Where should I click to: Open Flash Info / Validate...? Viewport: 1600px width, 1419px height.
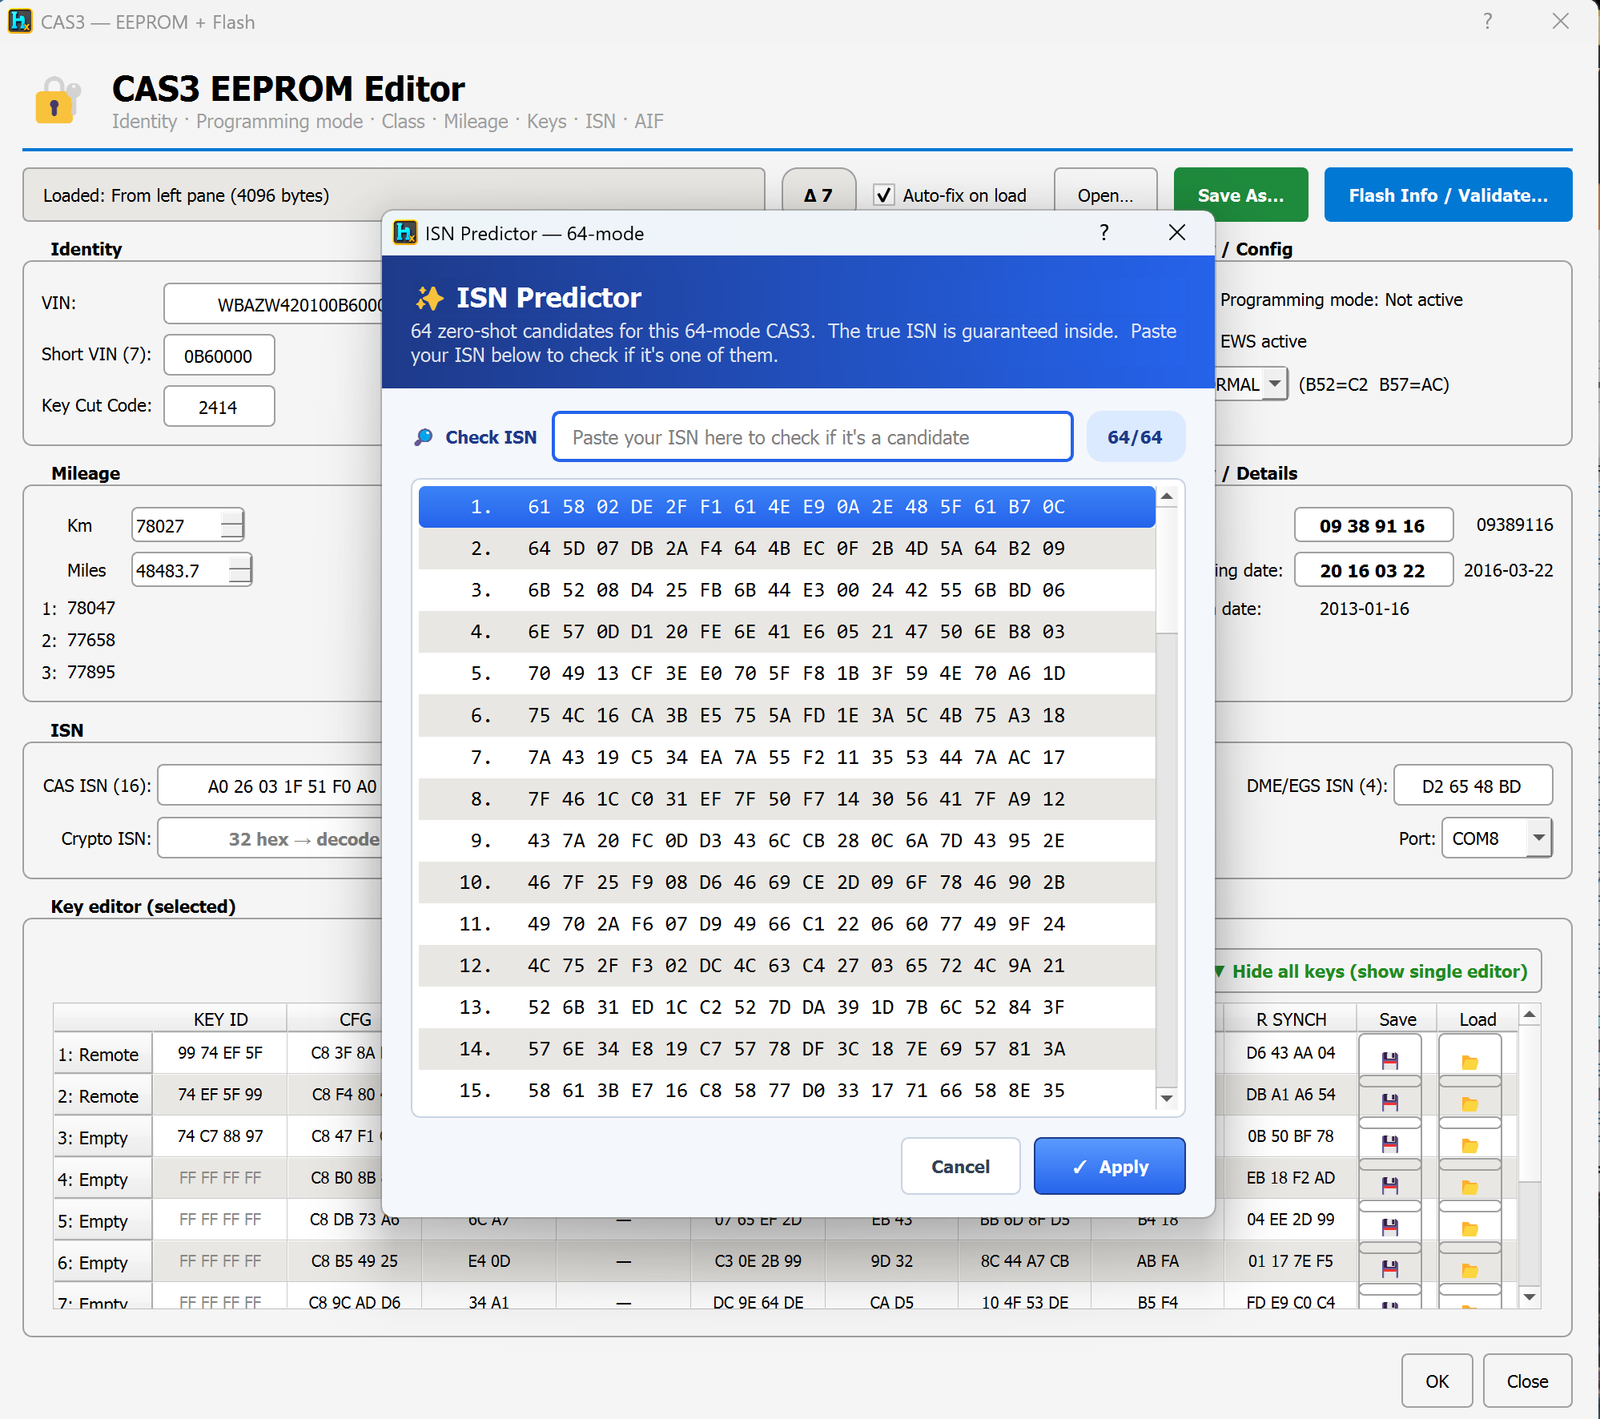1448,195
